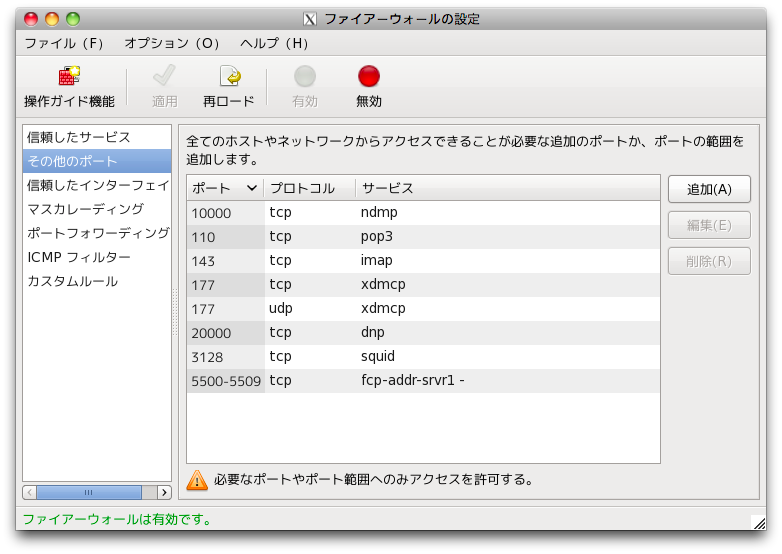Select 信頼したサービス in the sidebar
782x554 pixels.
coord(79,137)
